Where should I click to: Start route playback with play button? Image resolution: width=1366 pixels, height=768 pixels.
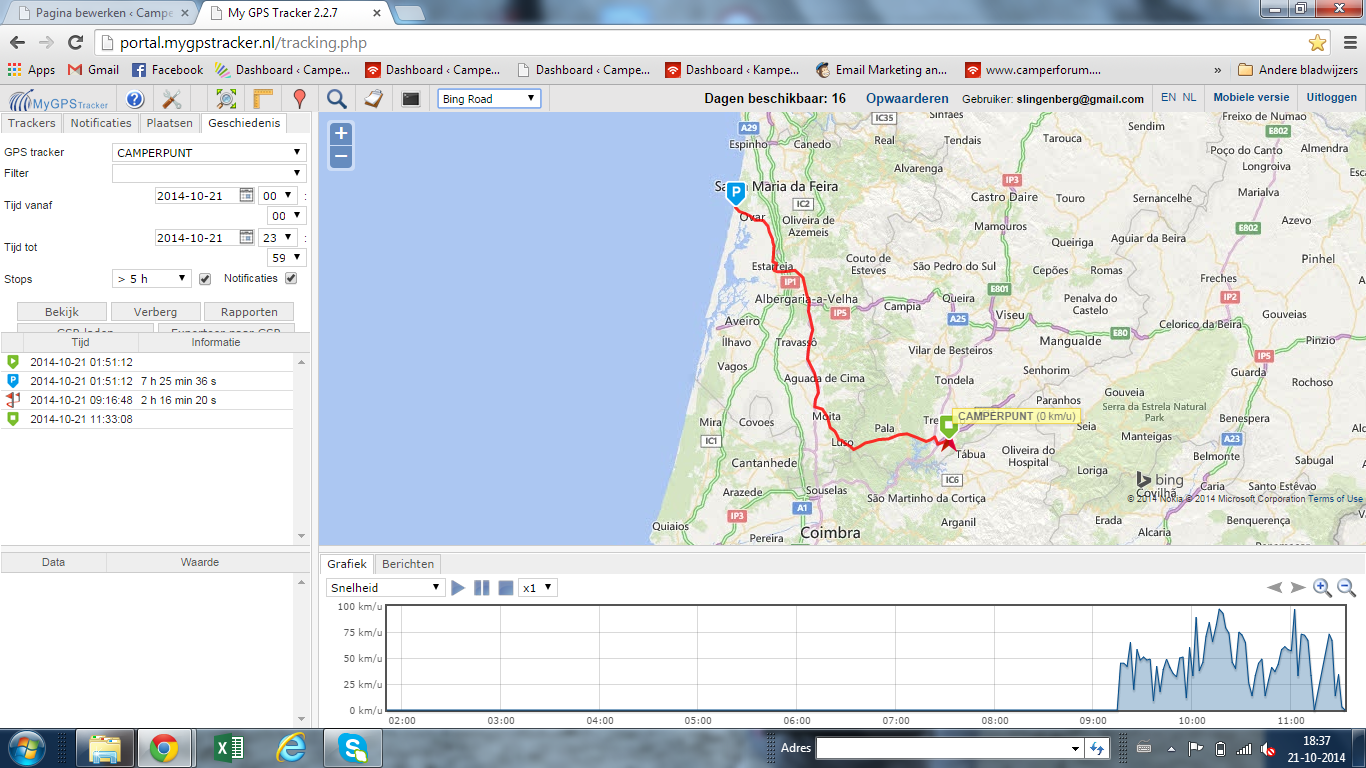[x=458, y=588]
